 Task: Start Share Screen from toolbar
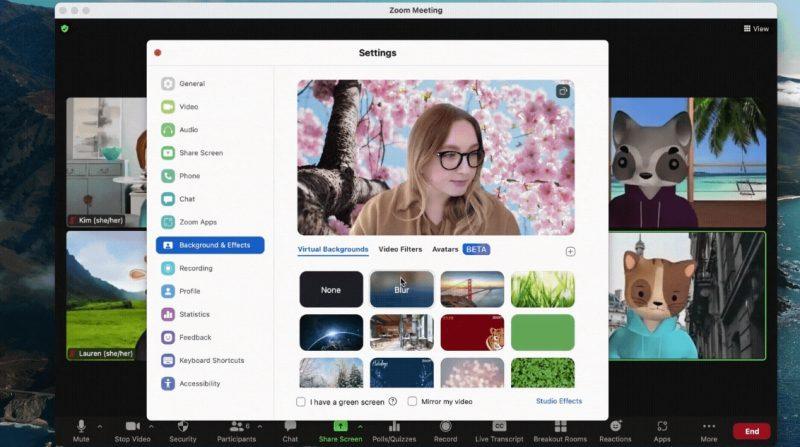click(340, 431)
